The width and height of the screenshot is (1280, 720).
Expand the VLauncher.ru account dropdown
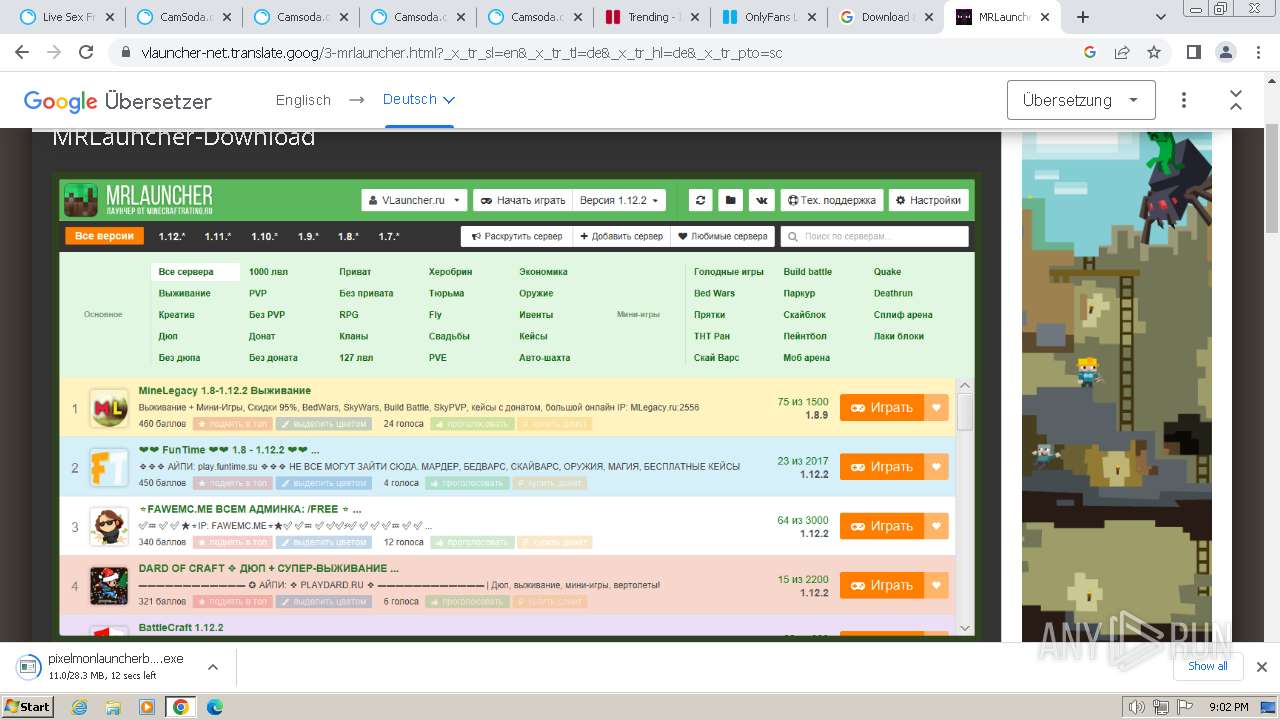pos(414,200)
